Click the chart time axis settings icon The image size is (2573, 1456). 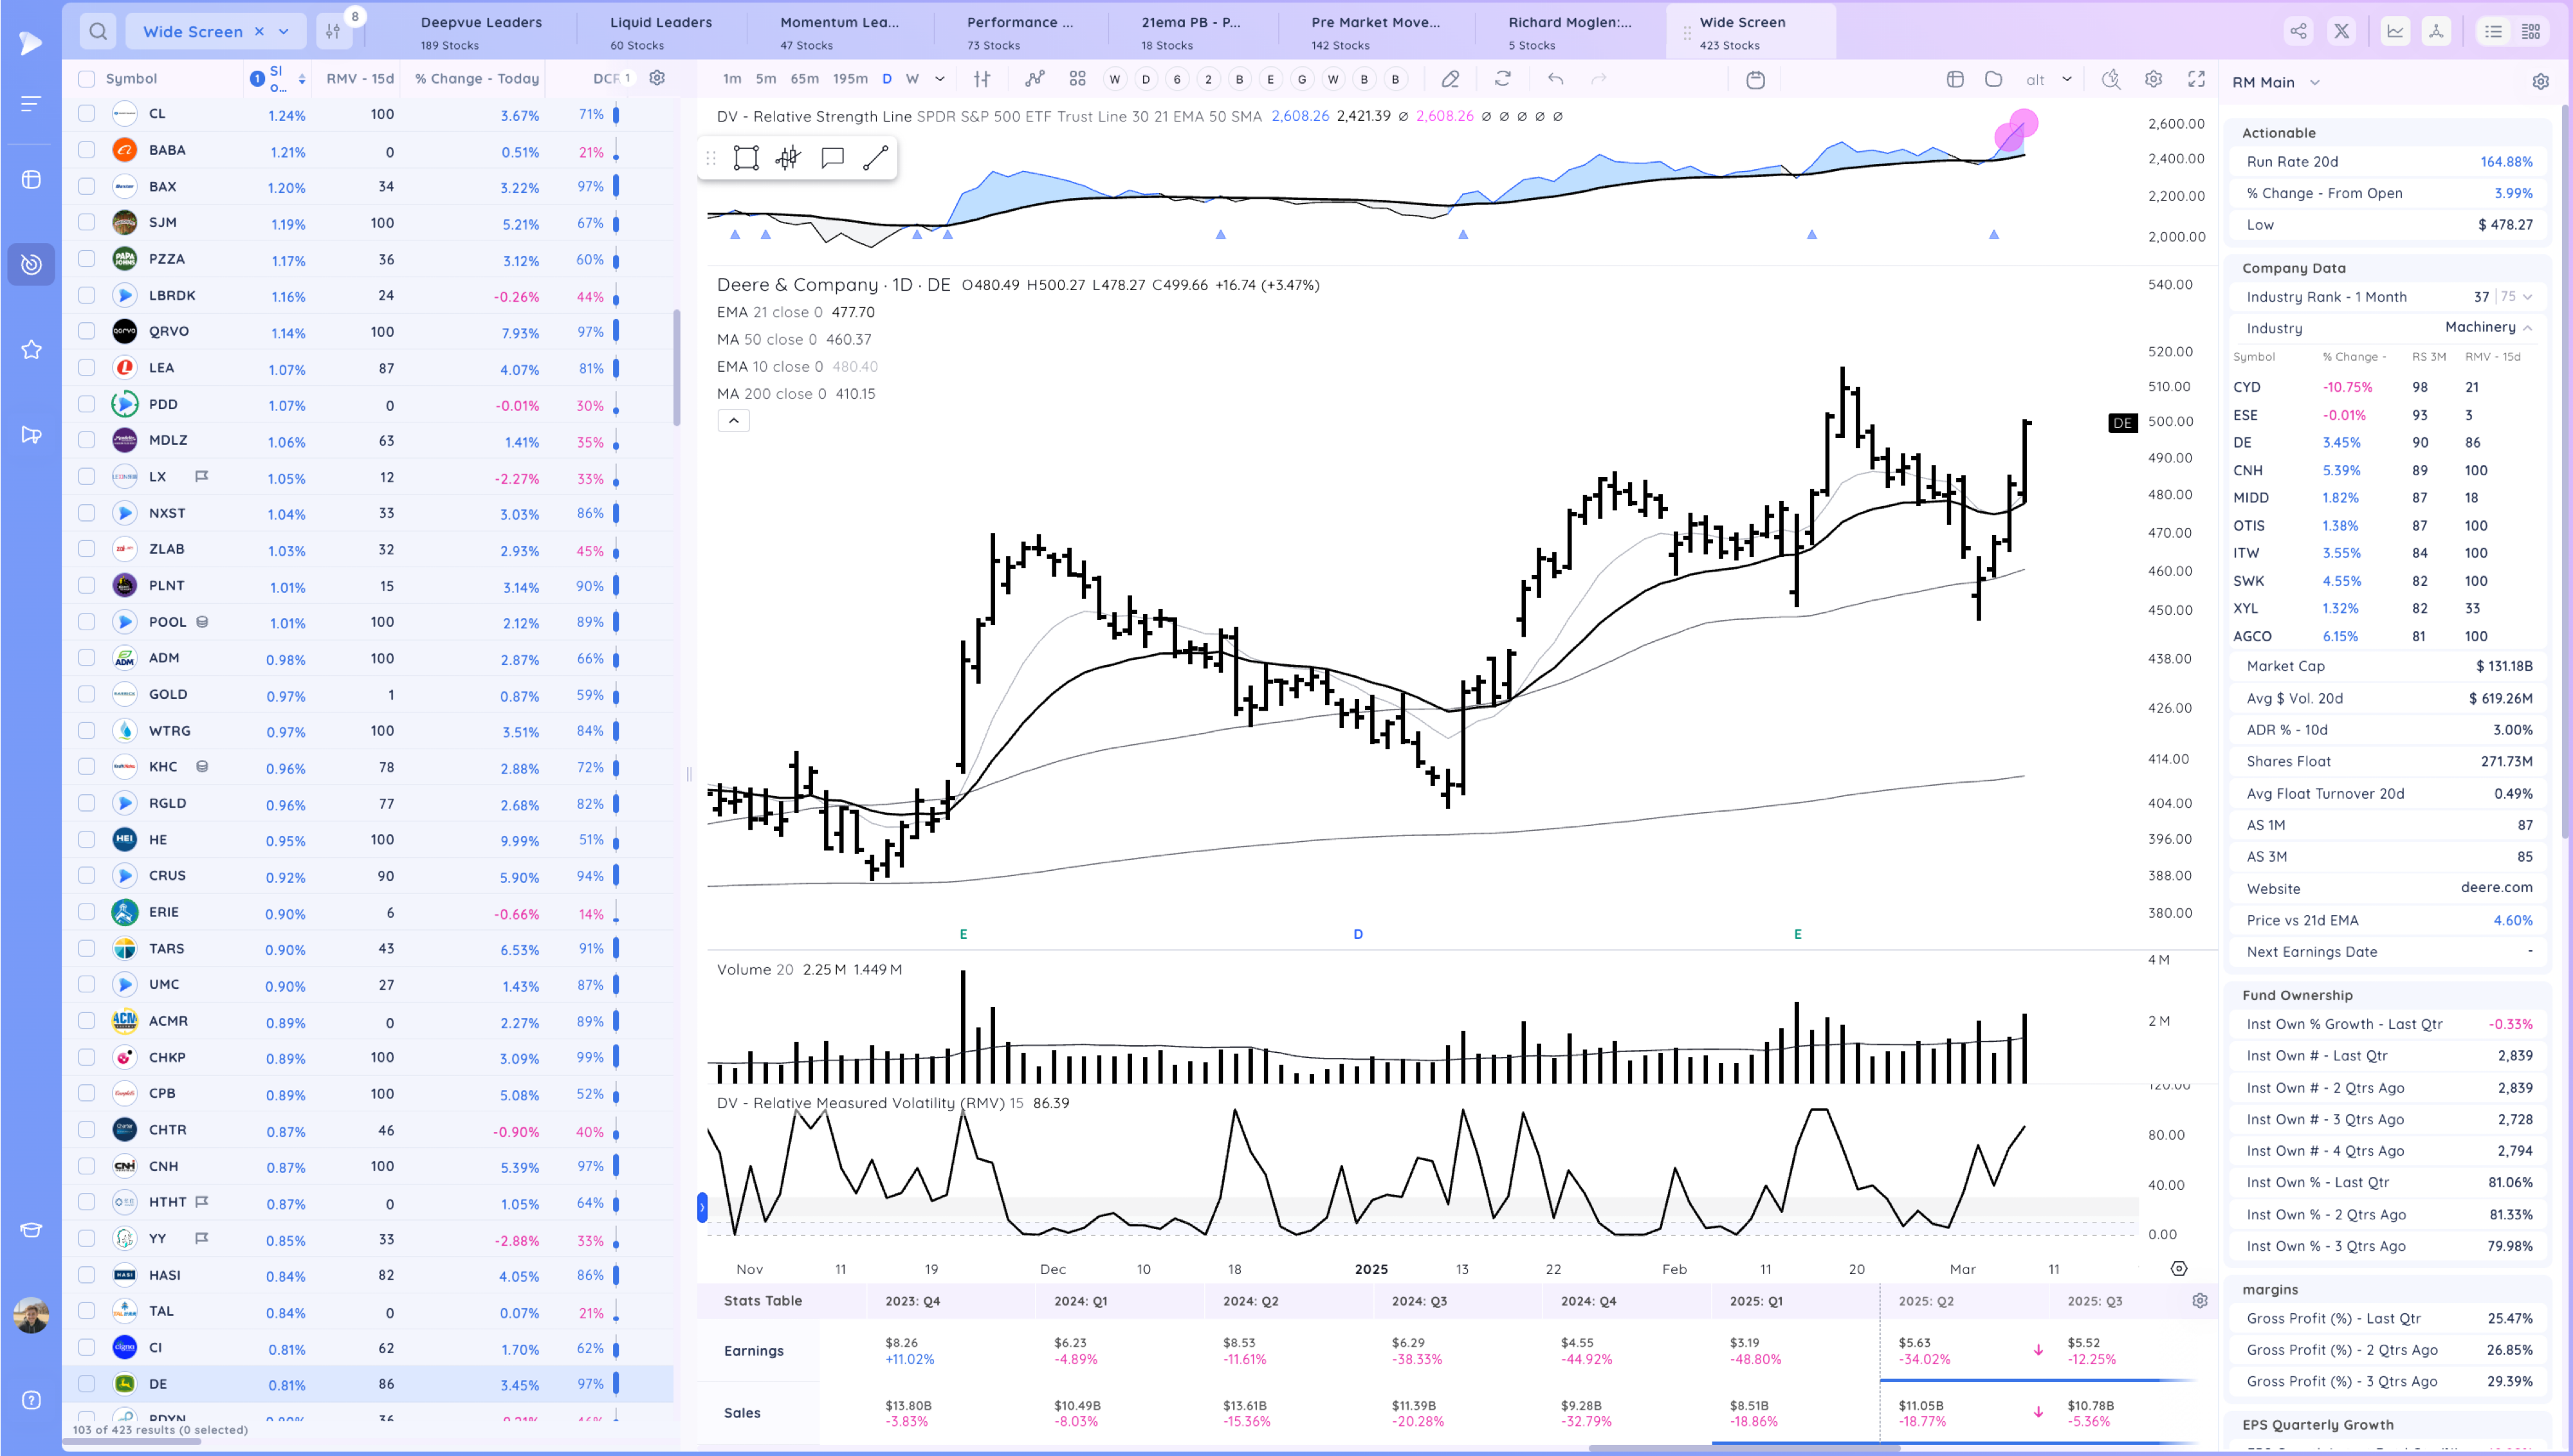coord(2179,1268)
